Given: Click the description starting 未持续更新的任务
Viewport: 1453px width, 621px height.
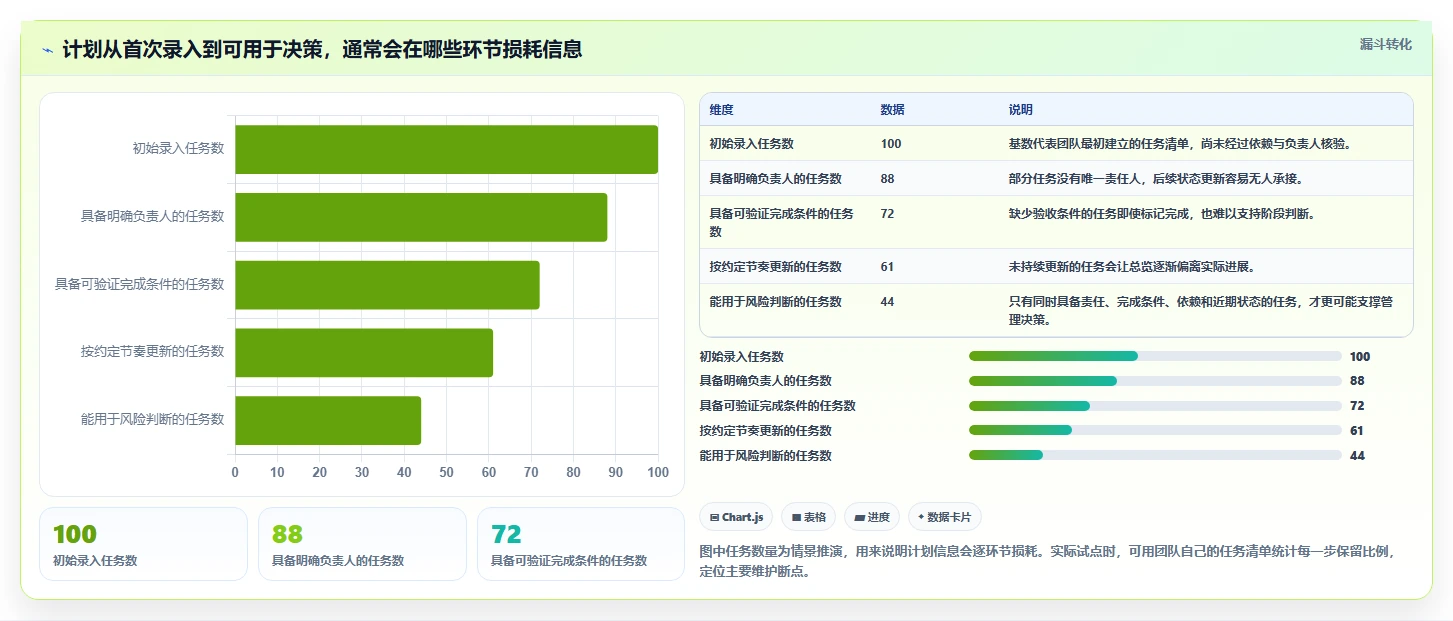Looking at the screenshot, I should coord(1132,267).
